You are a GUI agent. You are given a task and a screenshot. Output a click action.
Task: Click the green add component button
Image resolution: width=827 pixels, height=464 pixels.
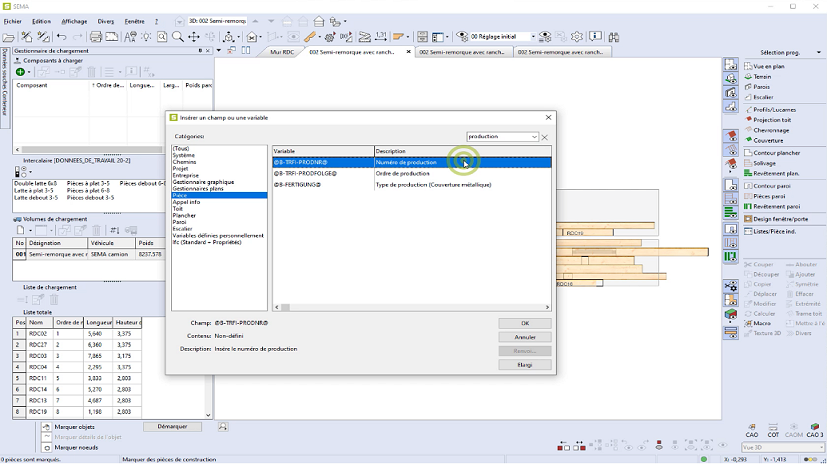(x=21, y=72)
